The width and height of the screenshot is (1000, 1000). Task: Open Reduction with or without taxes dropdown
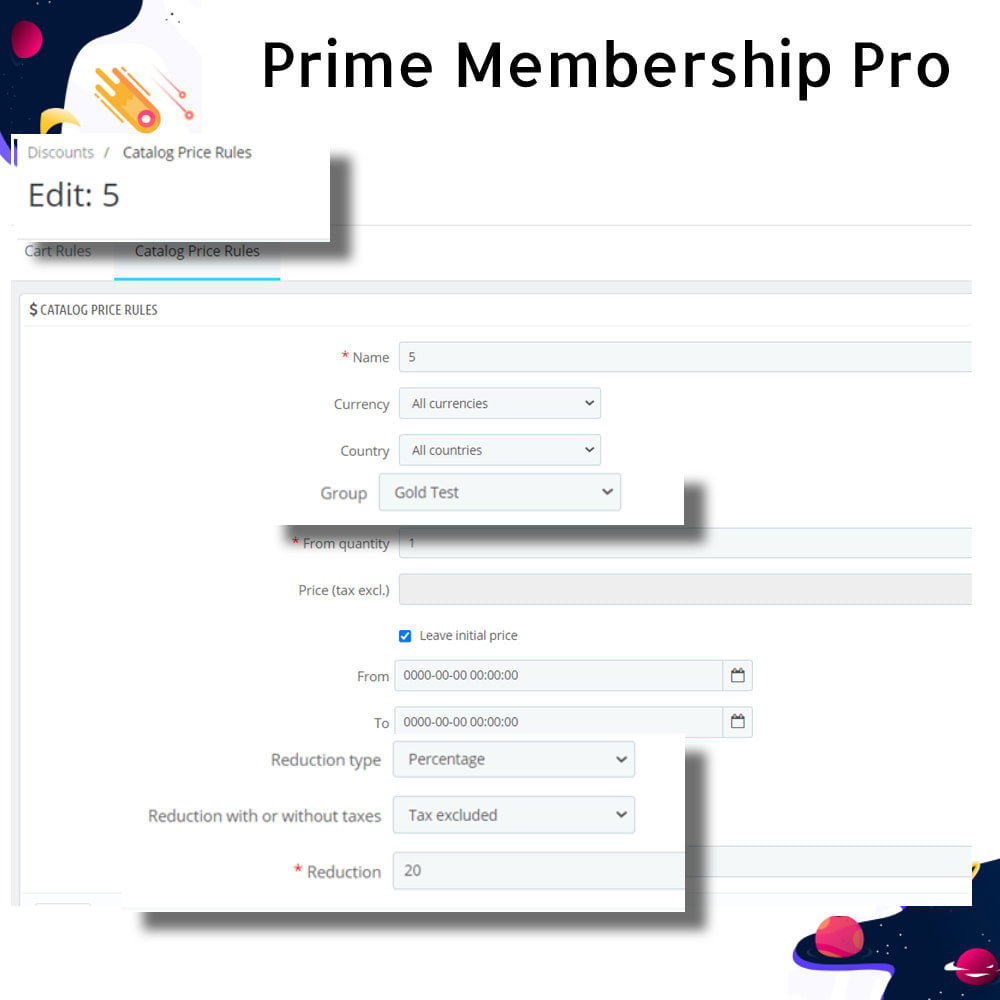[513, 814]
